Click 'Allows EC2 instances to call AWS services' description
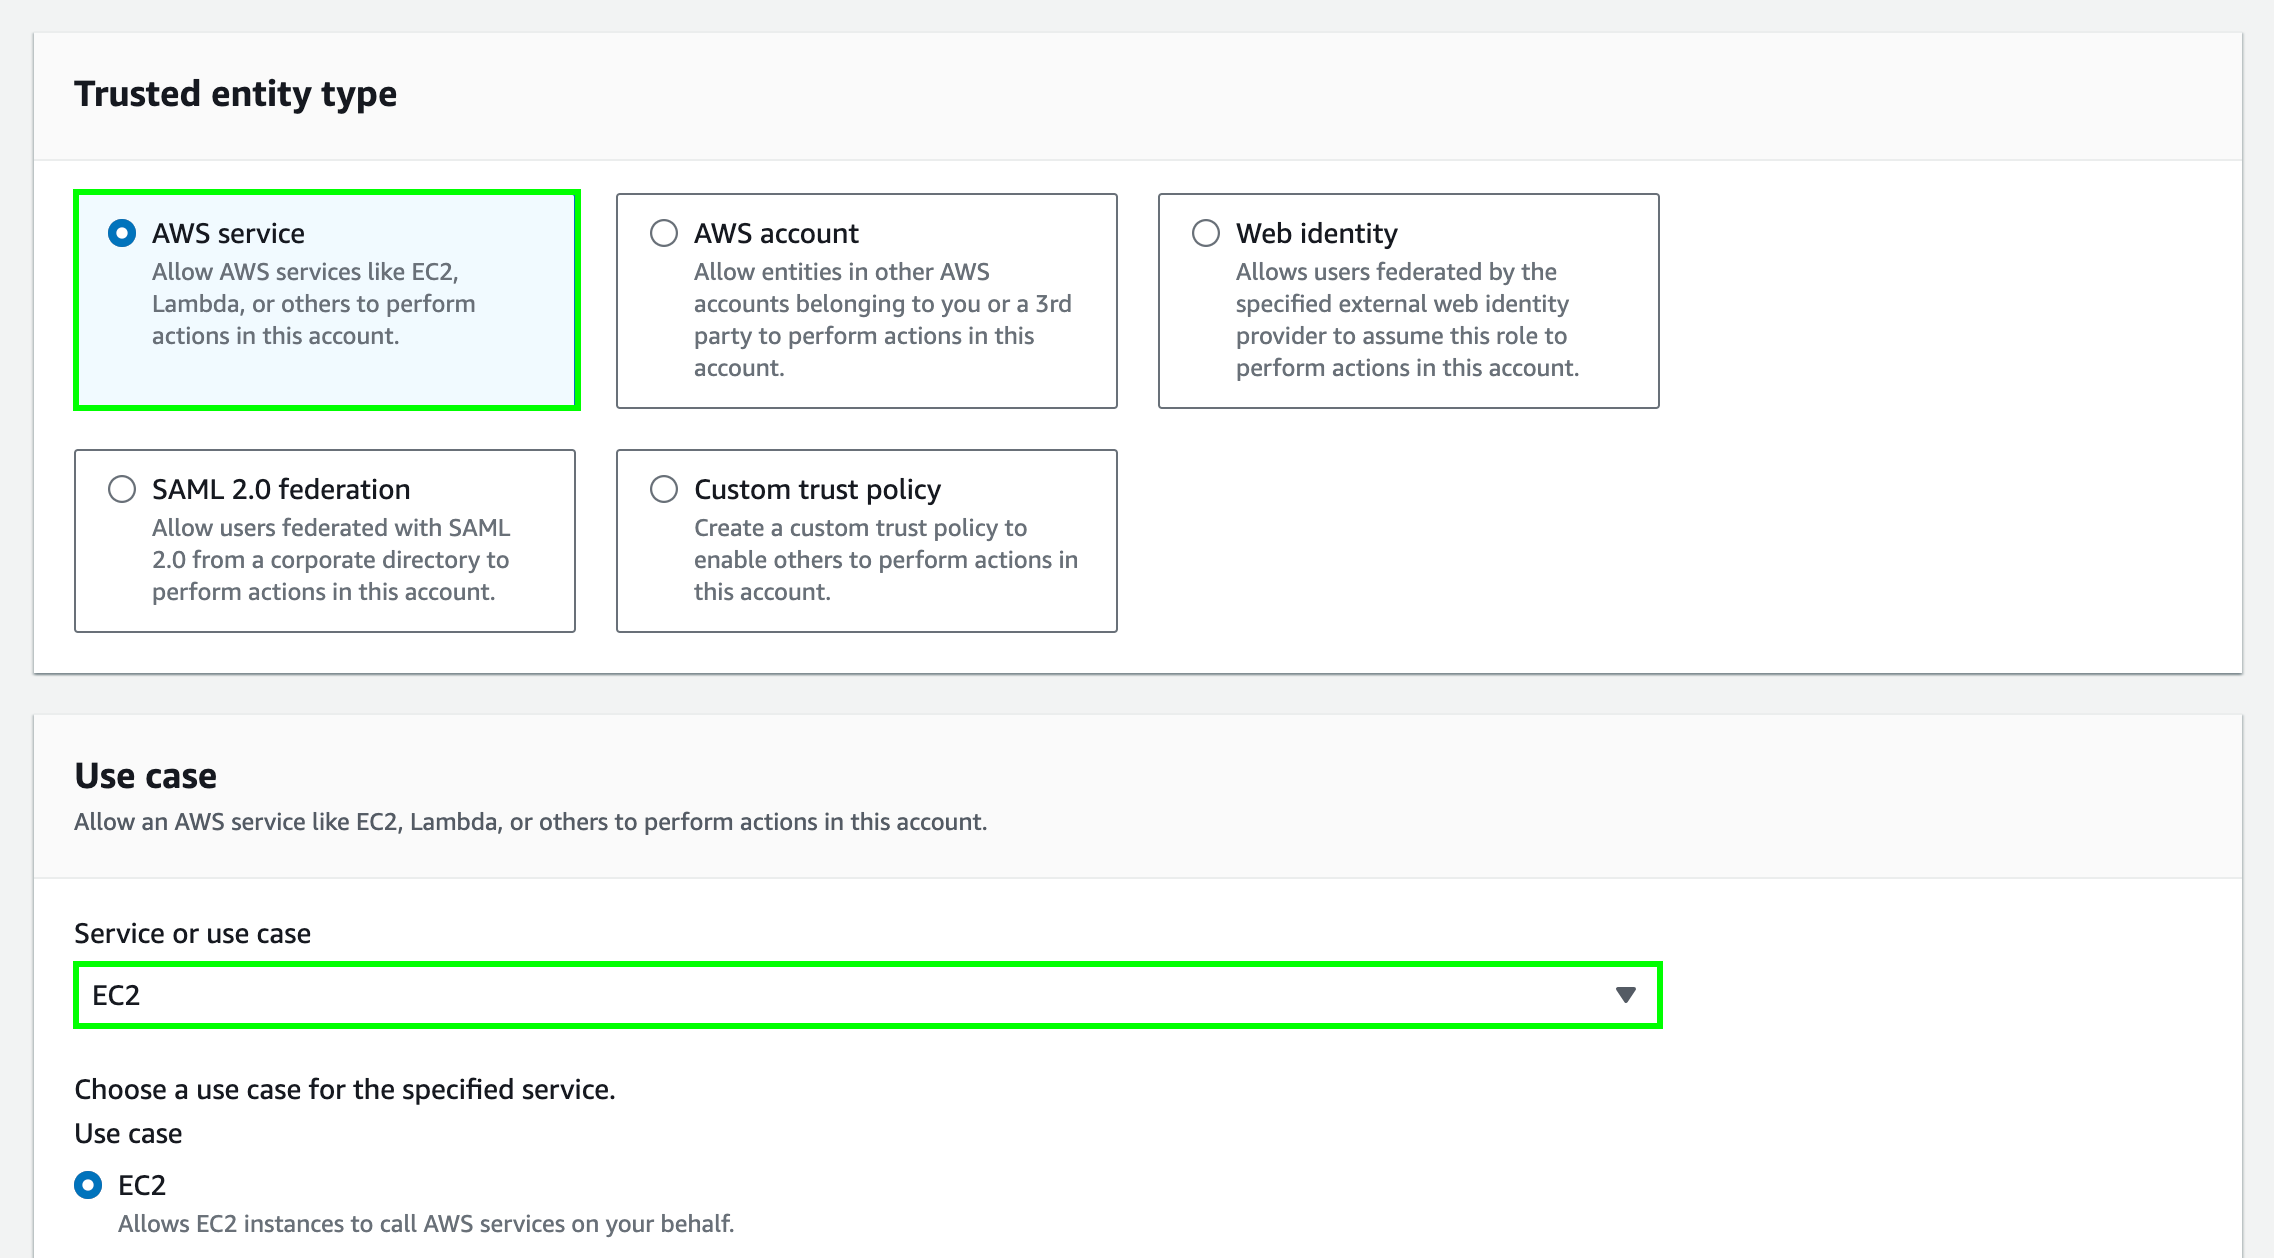Viewport: 2274px width, 1258px height. (x=426, y=1223)
